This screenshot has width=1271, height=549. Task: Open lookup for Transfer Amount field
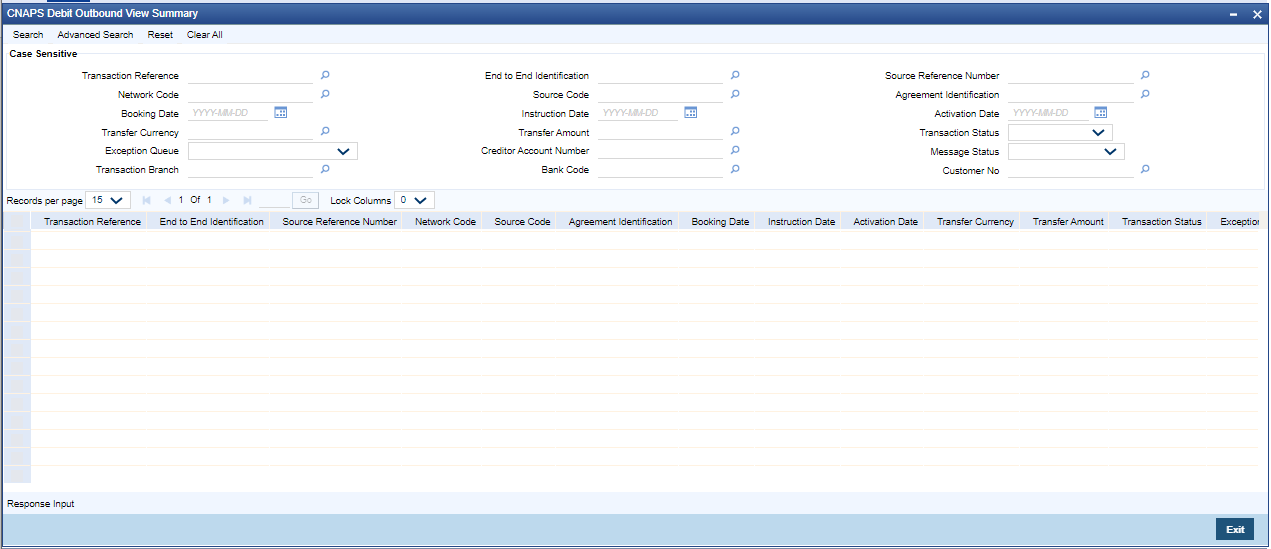(x=735, y=131)
